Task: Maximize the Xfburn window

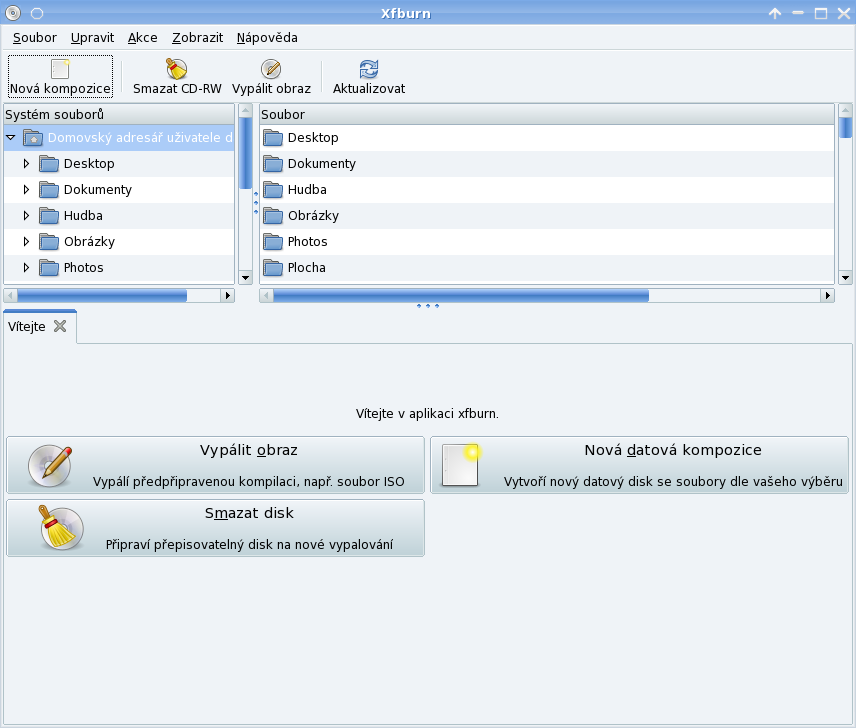Action: (821, 13)
